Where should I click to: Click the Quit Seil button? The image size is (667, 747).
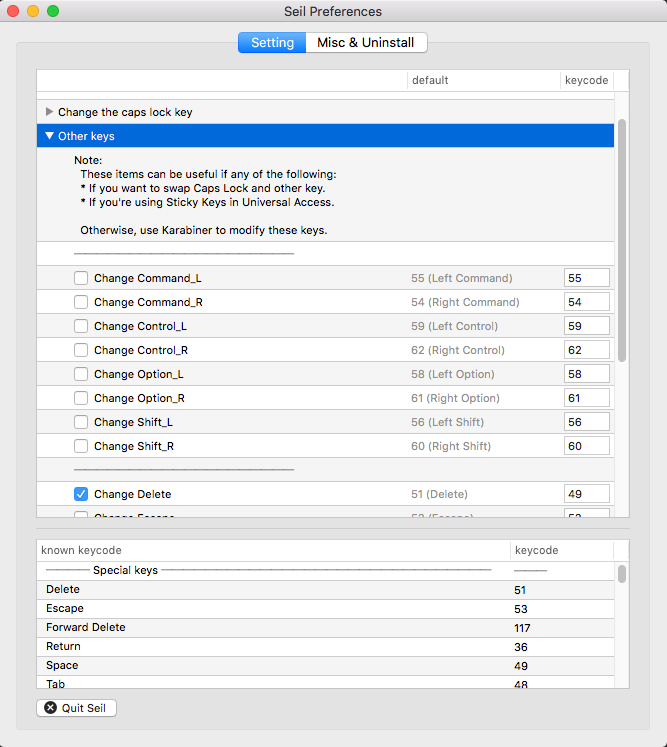click(76, 708)
